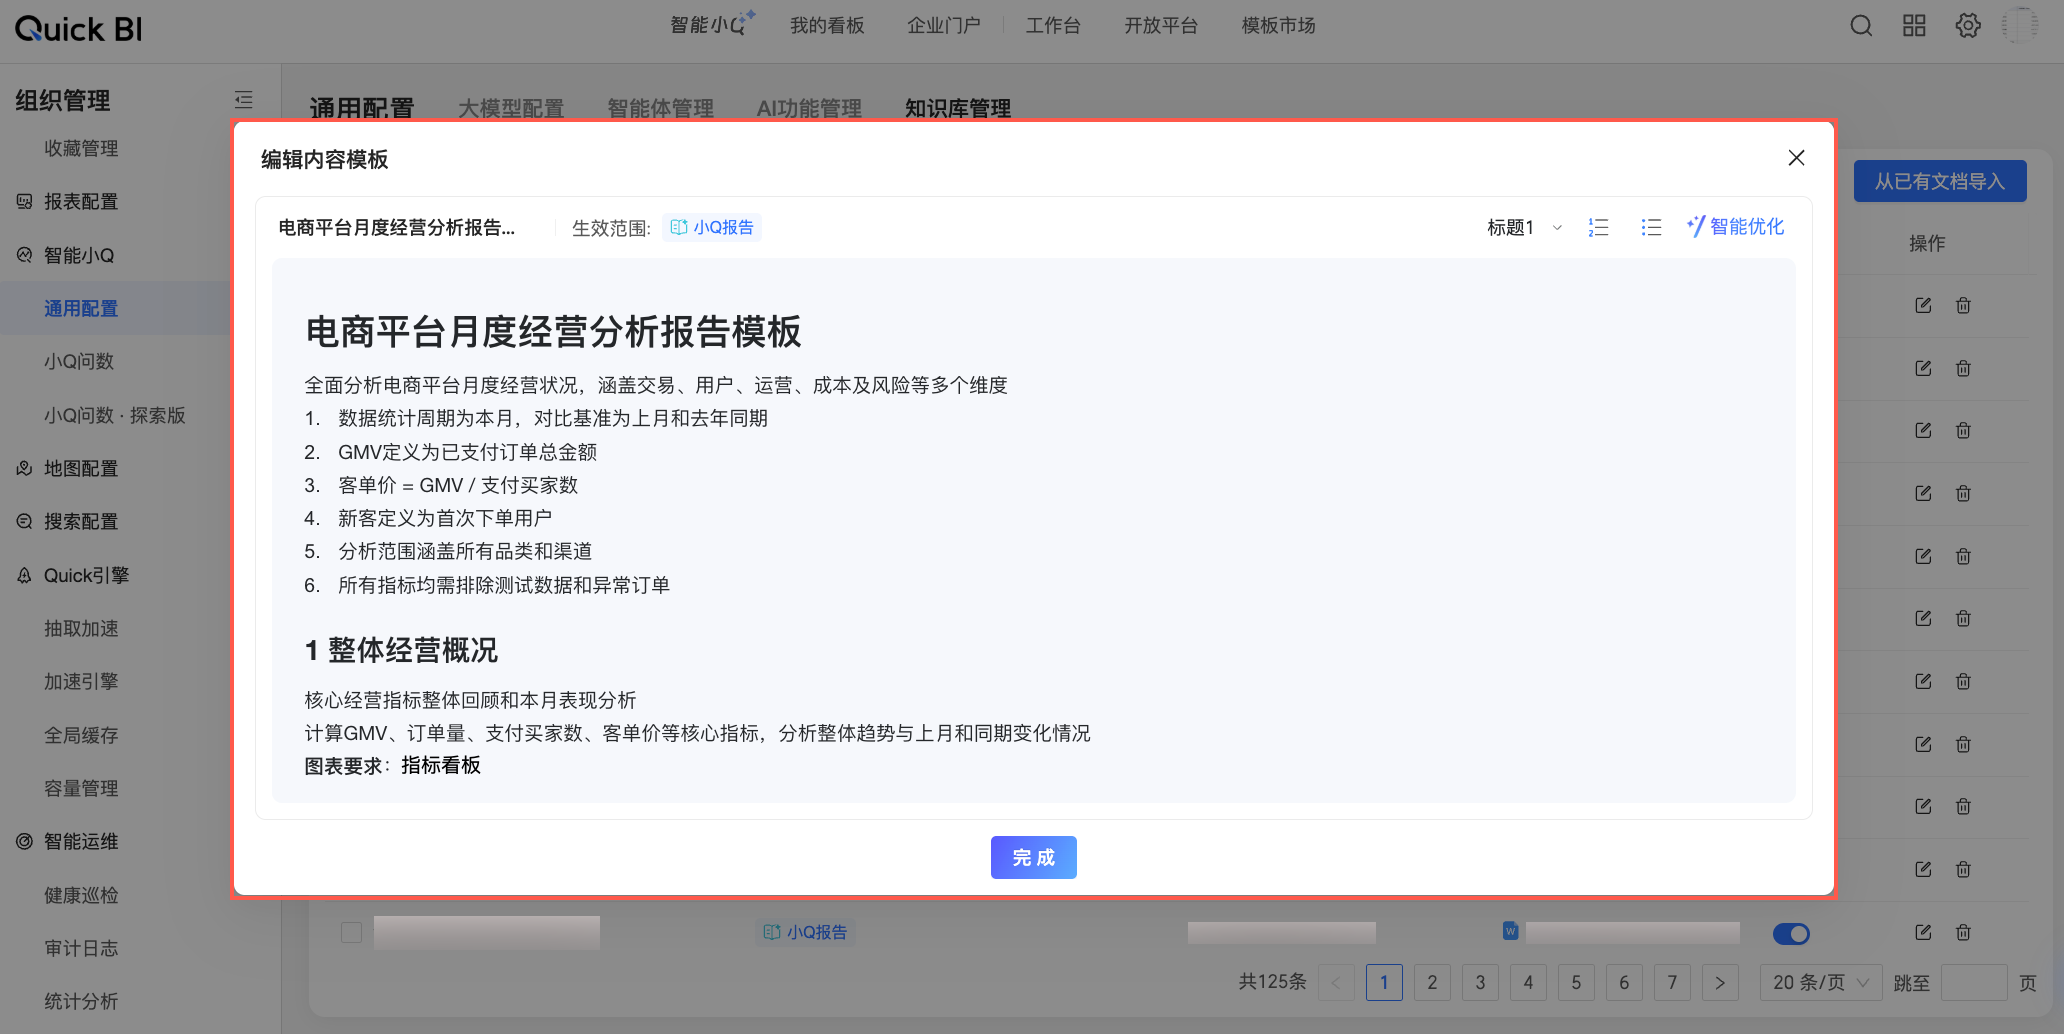Click the heading 电商平台月度经营分析报告模板
The image size is (2064, 1034).
pyautogui.click(x=553, y=332)
